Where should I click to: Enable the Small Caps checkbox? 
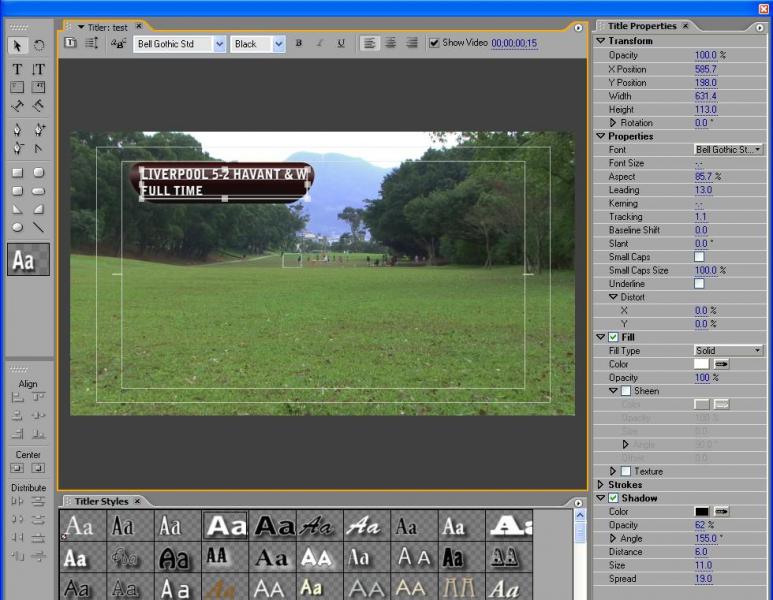(x=699, y=257)
